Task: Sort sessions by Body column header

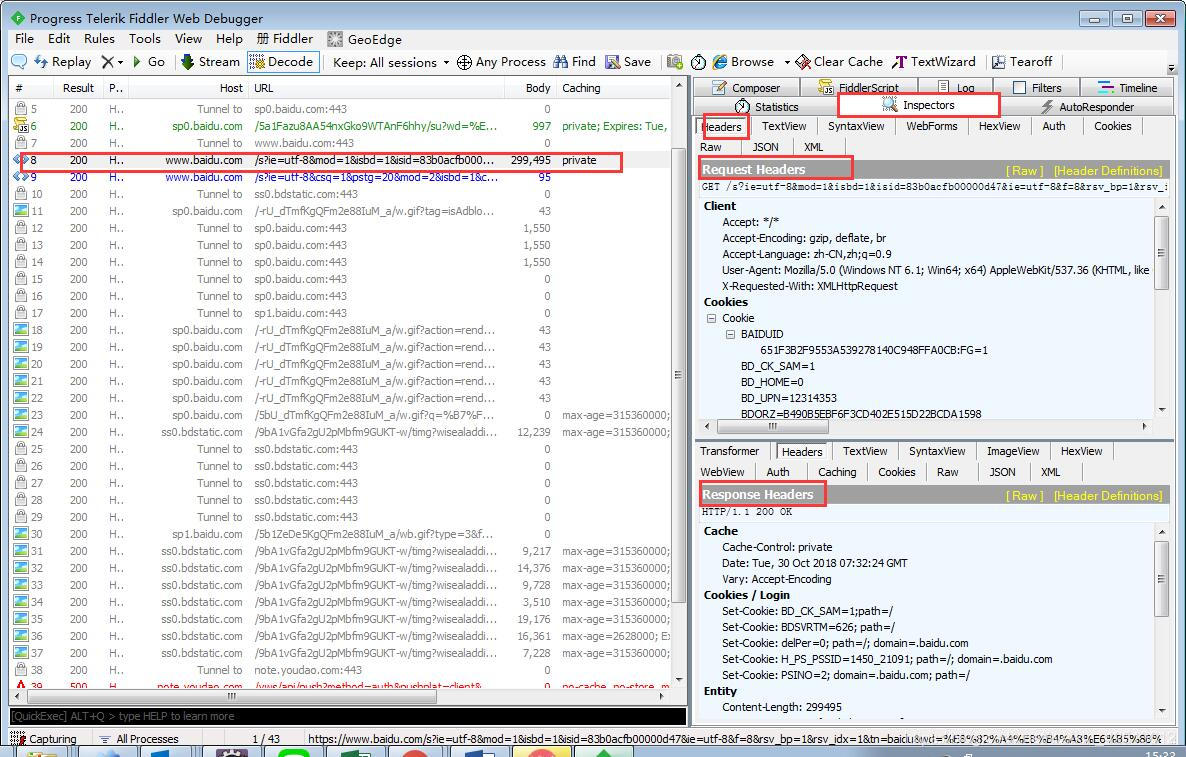Action: pyautogui.click(x=529, y=88)
